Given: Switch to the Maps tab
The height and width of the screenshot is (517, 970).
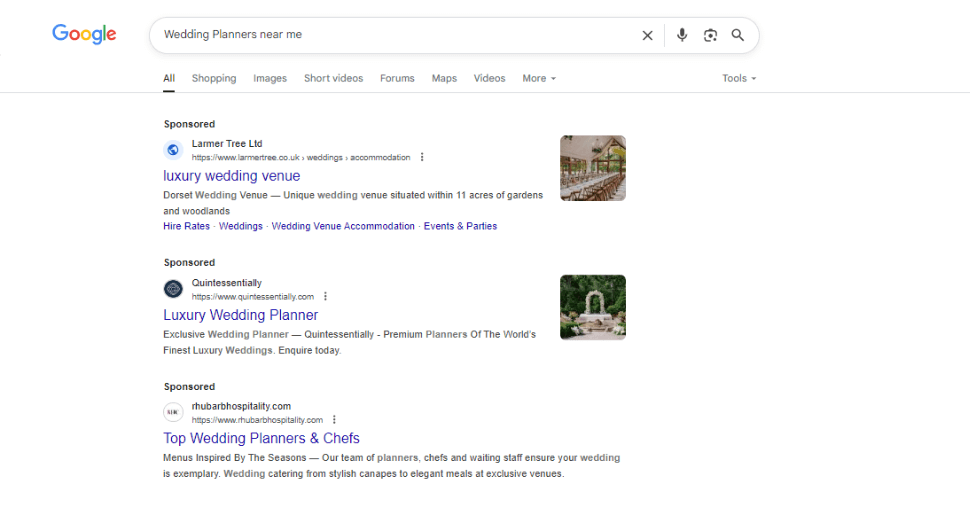Looking at the screenshot, I should point(444,79).
